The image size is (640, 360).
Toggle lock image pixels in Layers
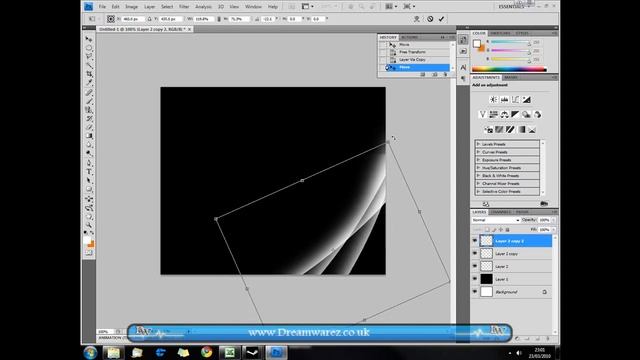point(494,230)
